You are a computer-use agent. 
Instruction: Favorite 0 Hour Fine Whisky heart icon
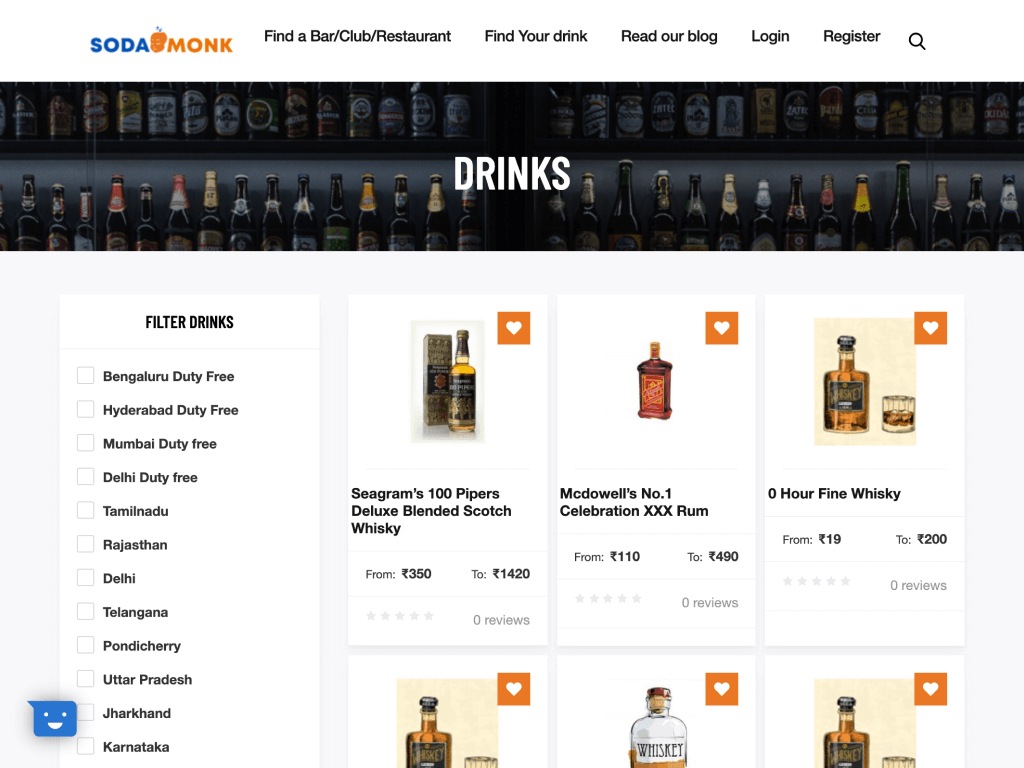pos(931,328)
